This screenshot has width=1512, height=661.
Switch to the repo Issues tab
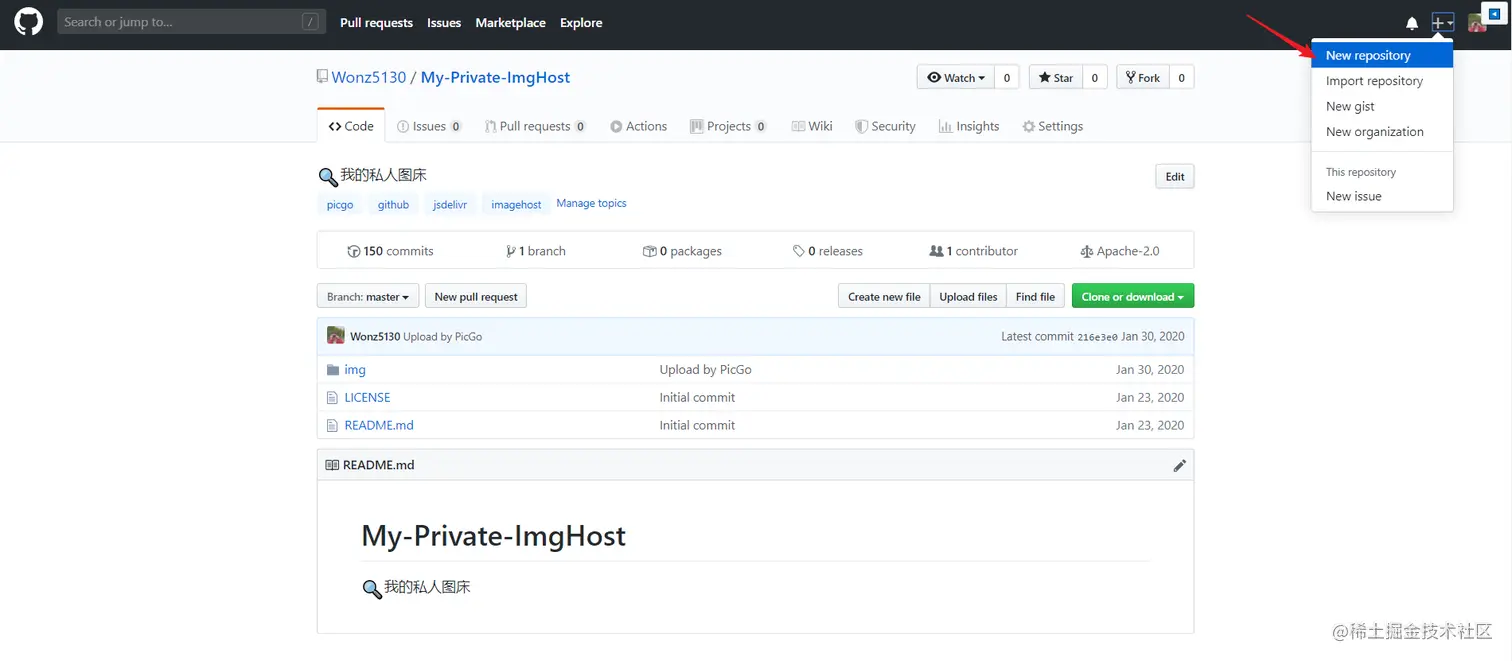pos(429,126)
